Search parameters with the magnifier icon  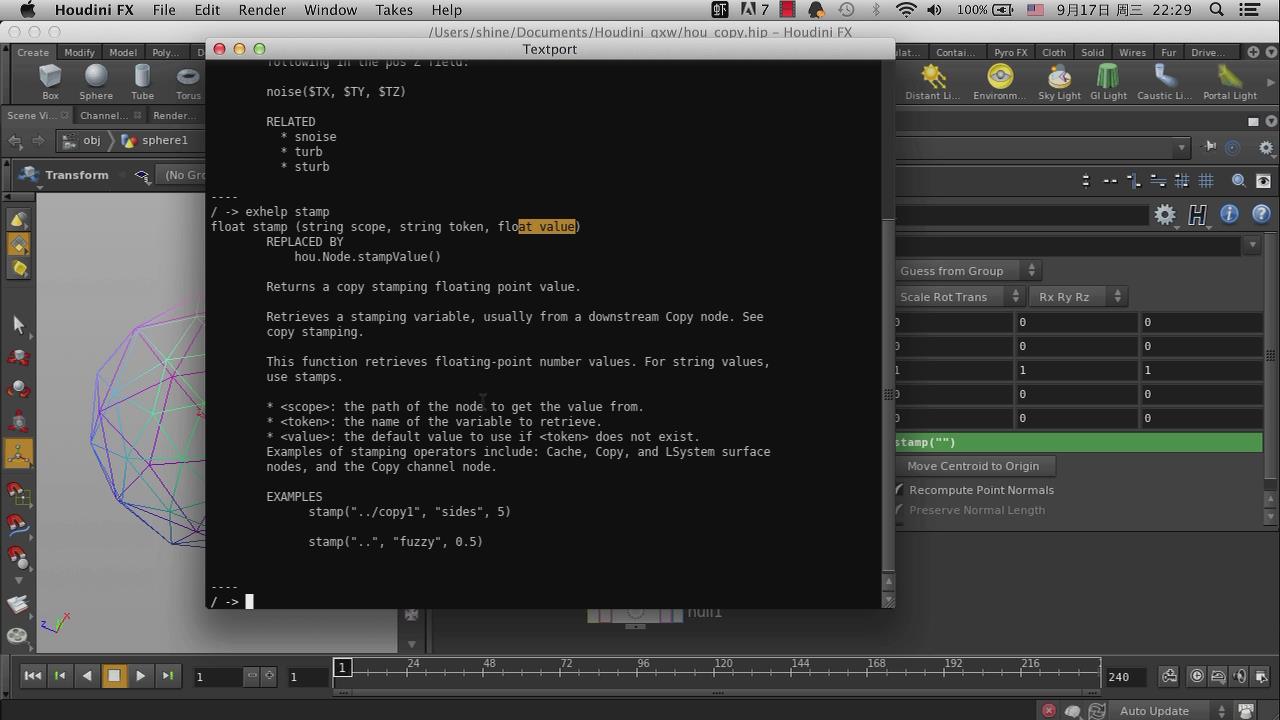coord(1239,181)
